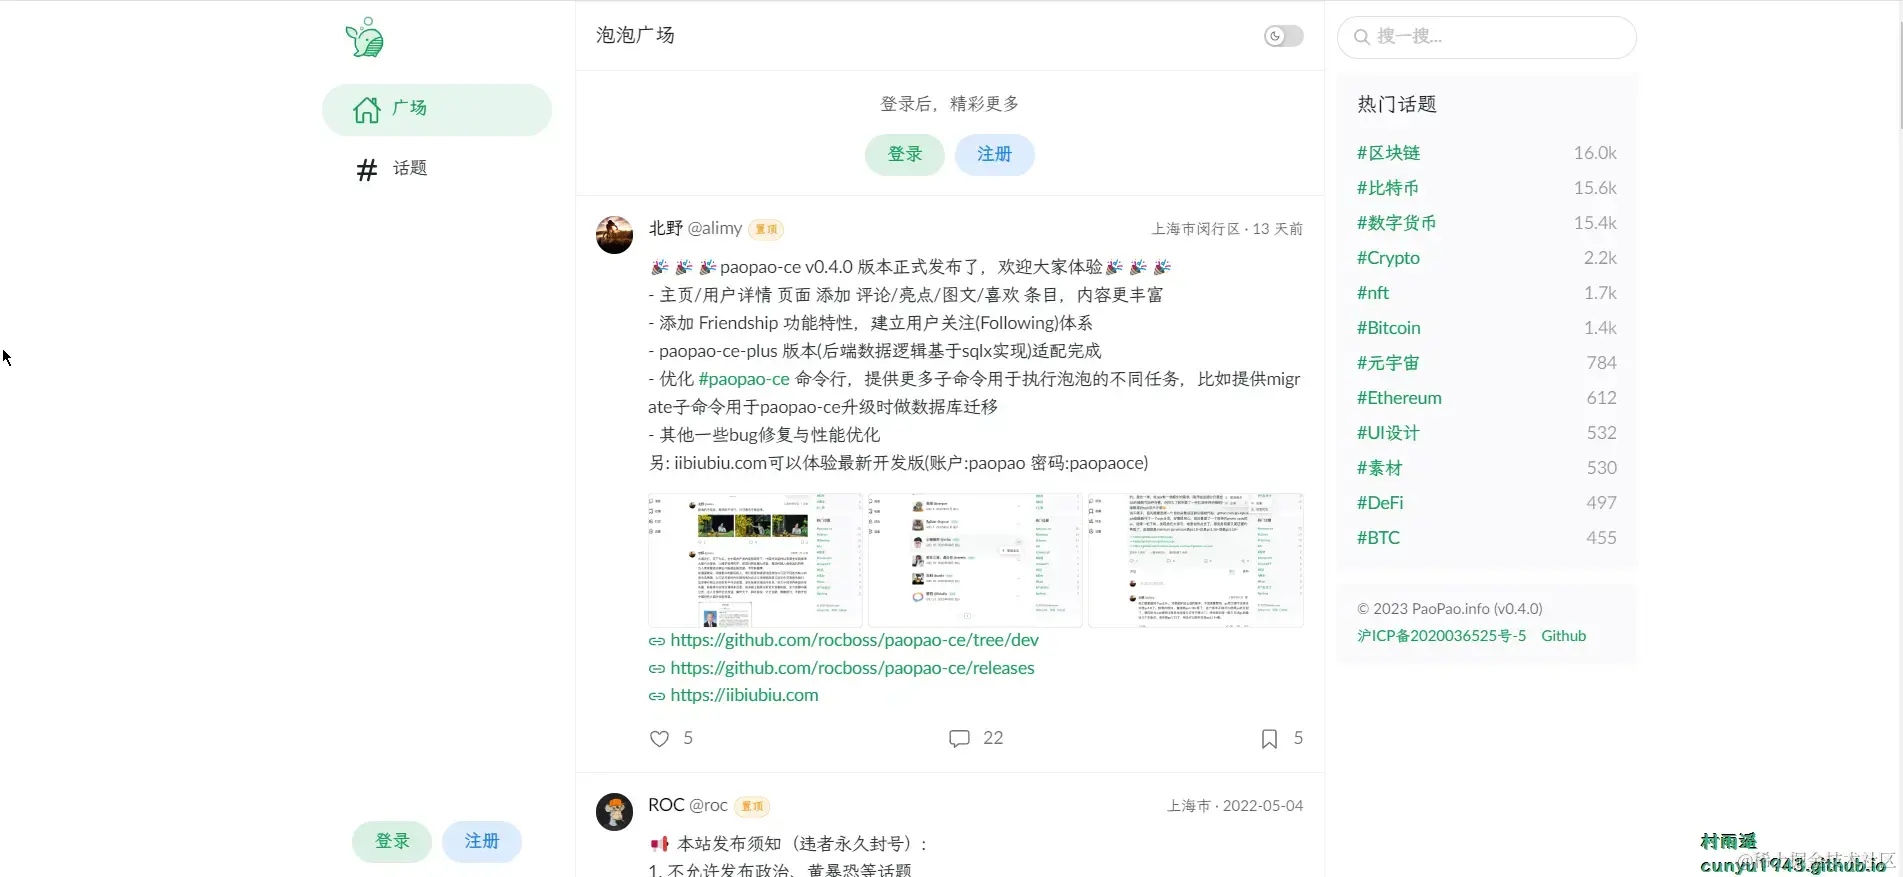This screenshot has width=1903, height=877.
Task: Click the PaoPao bird logo
Action: 365,38
